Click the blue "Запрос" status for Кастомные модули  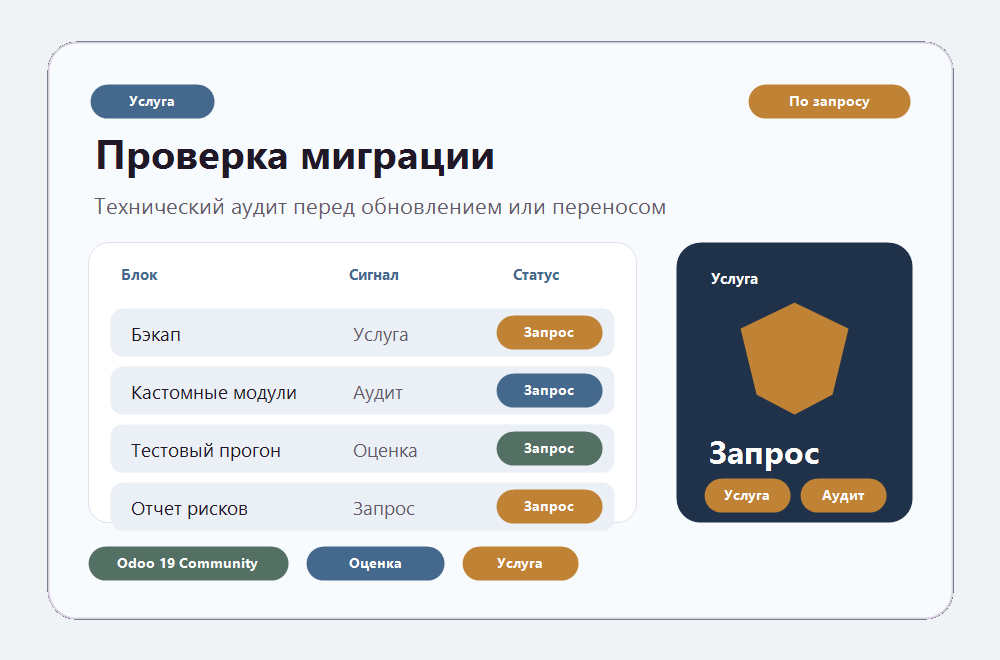click(549, 390)
